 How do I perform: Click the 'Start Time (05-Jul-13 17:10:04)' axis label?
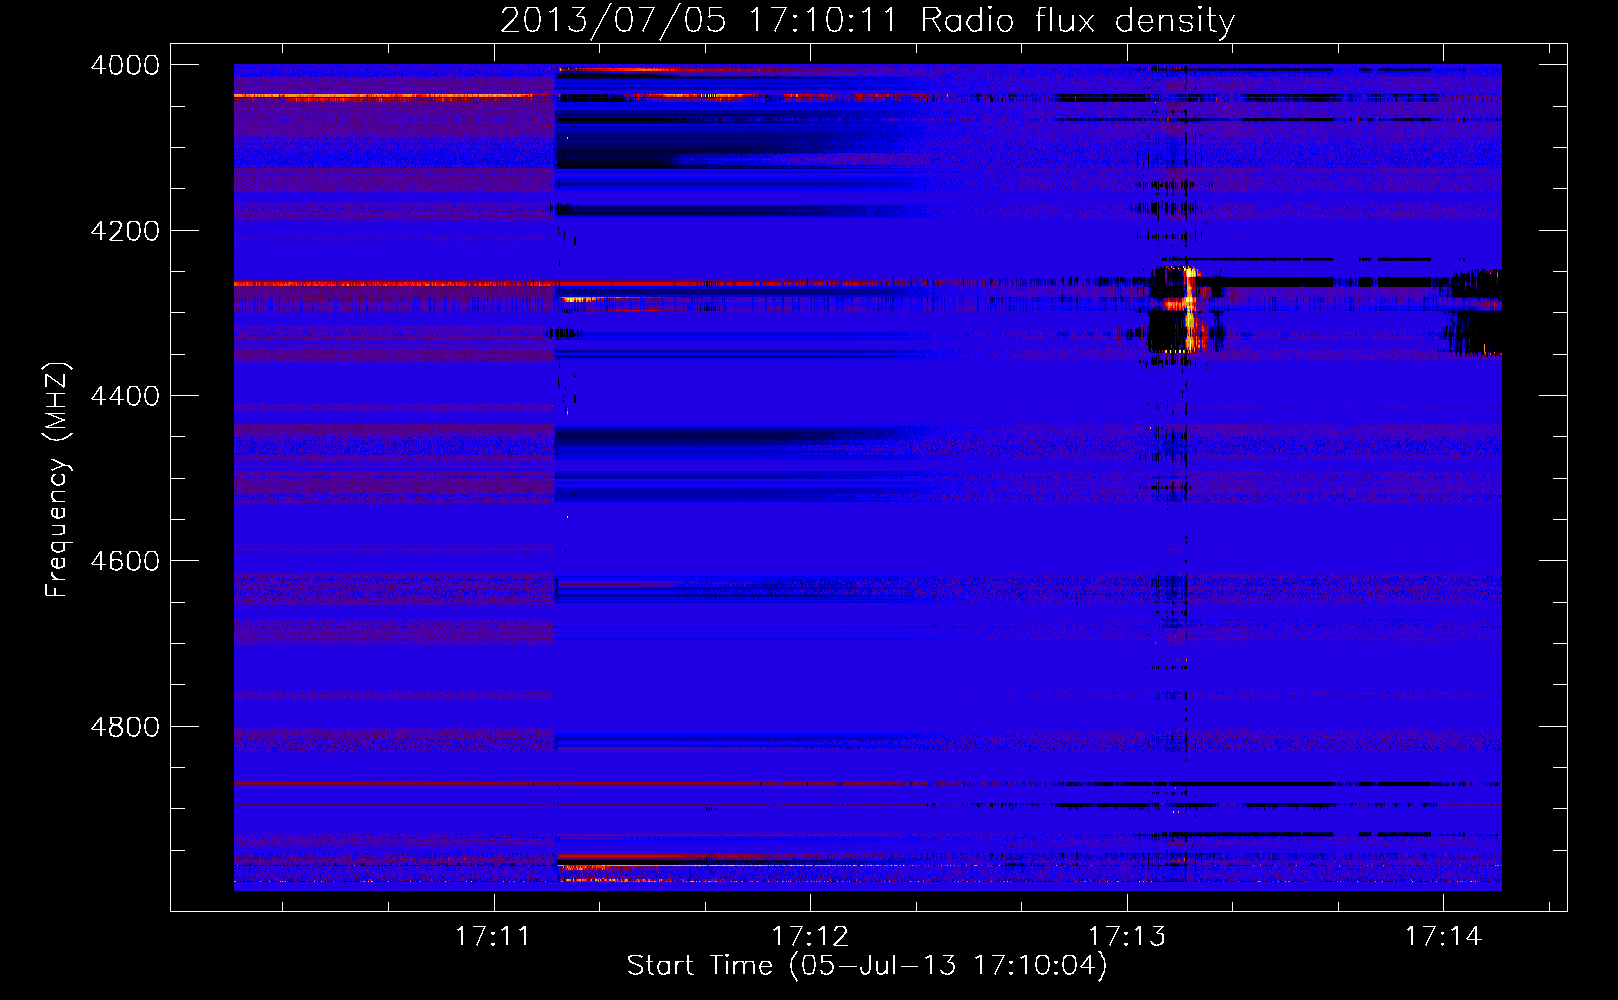[x=867, y=966]
